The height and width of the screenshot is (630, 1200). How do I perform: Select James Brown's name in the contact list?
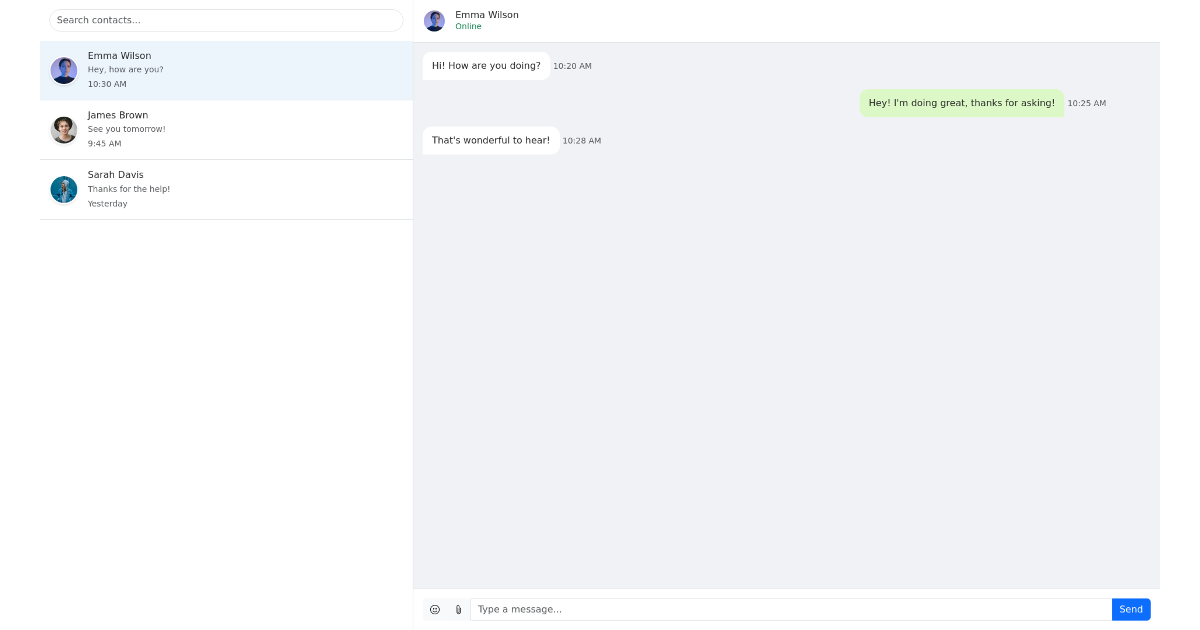click(x=118, y=115)
